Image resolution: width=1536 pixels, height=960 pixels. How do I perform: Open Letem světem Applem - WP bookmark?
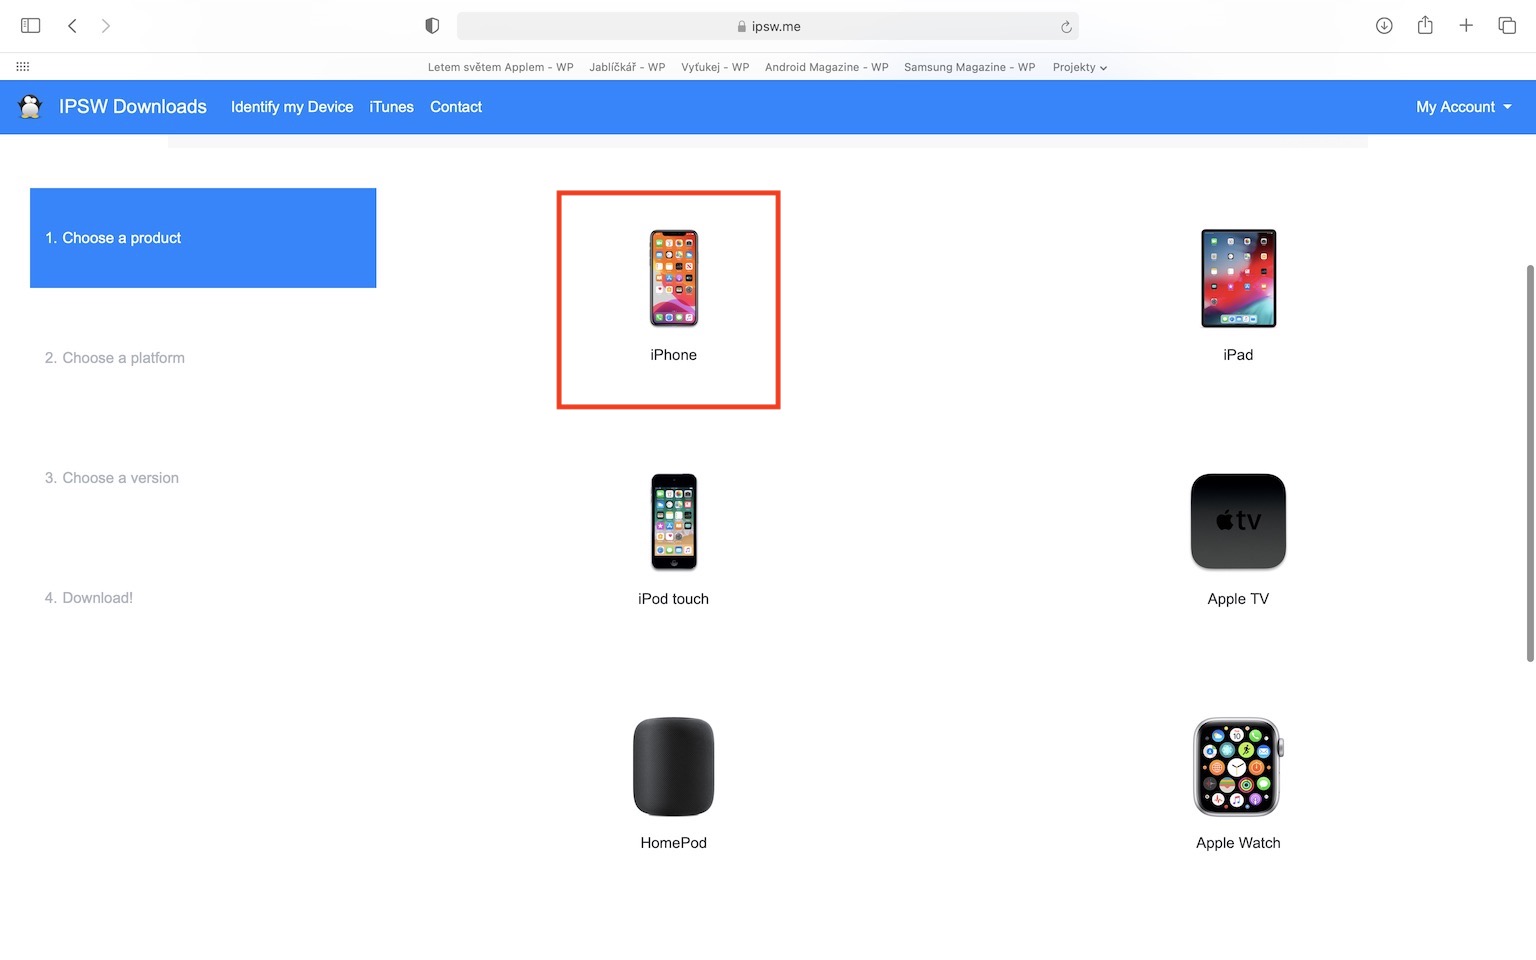pyautogui.click(x=500, y=67)
